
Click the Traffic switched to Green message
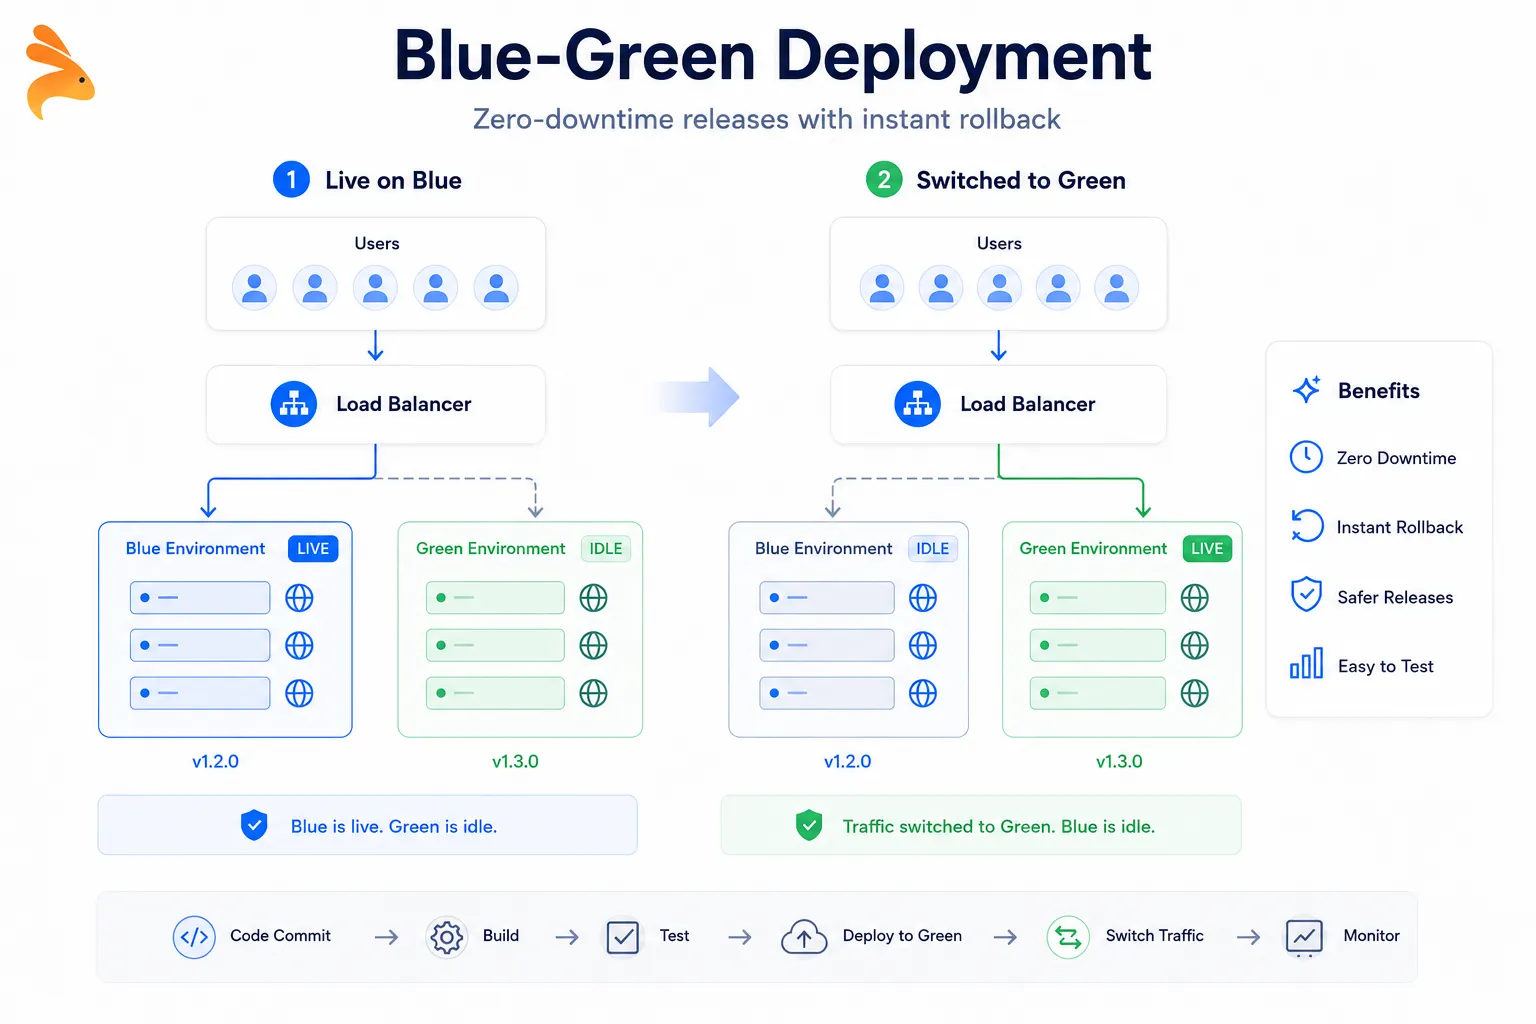999,826
